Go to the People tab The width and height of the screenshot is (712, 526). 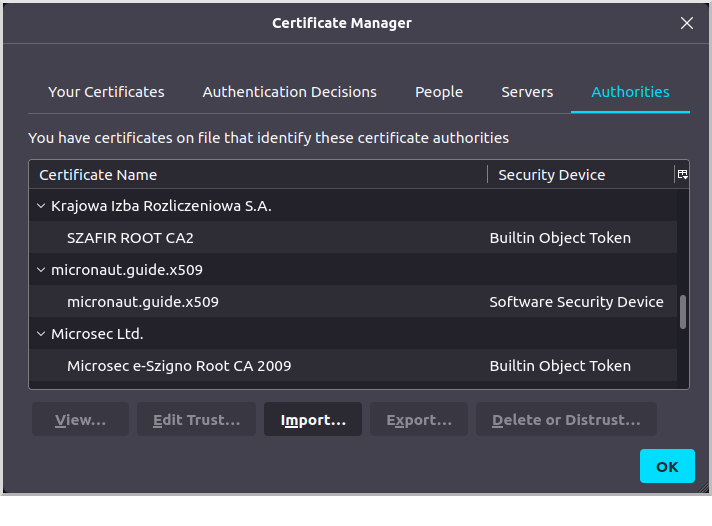tap(439, 92)
